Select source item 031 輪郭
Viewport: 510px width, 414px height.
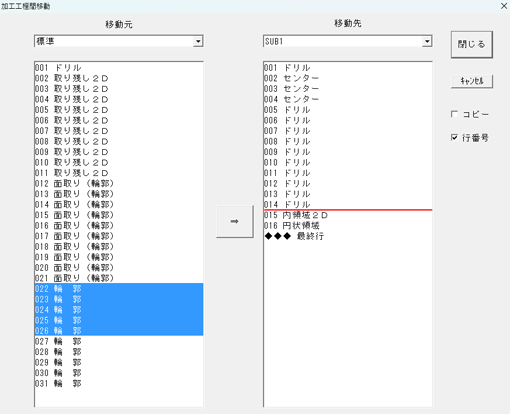tap(119, 384)
